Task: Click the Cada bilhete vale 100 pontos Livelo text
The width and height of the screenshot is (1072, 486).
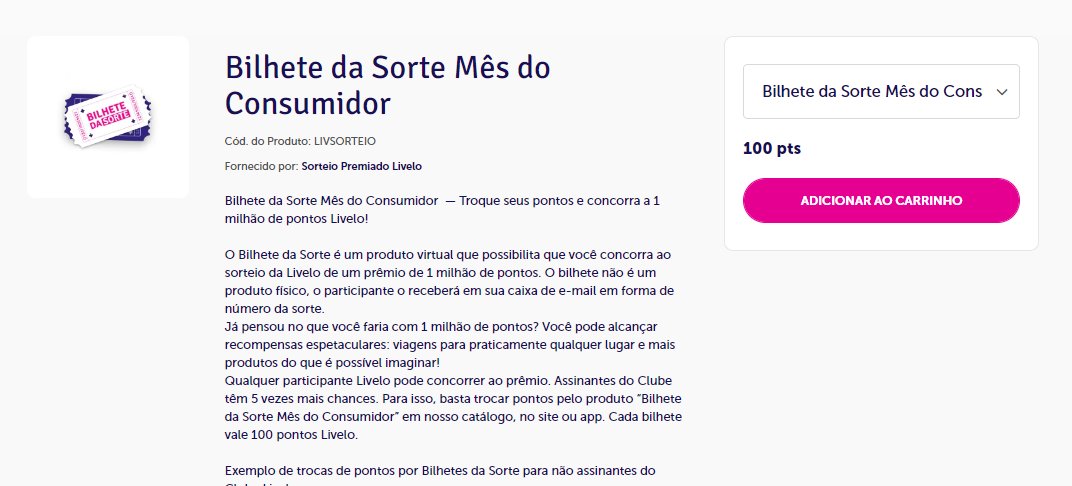Action: (x=453, y=426)
